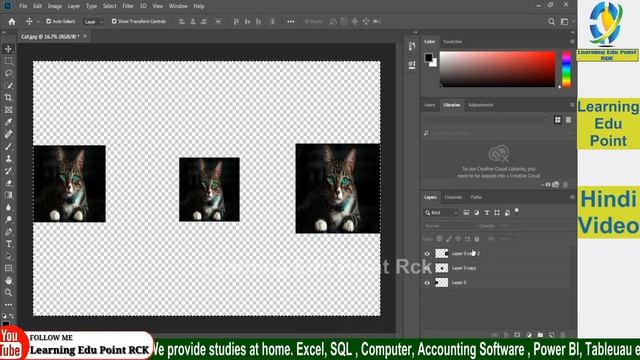The image size is (640, 360).
Task: Filter layers by type layers icon
Action: pyautogui.click(x=487, y=213)
